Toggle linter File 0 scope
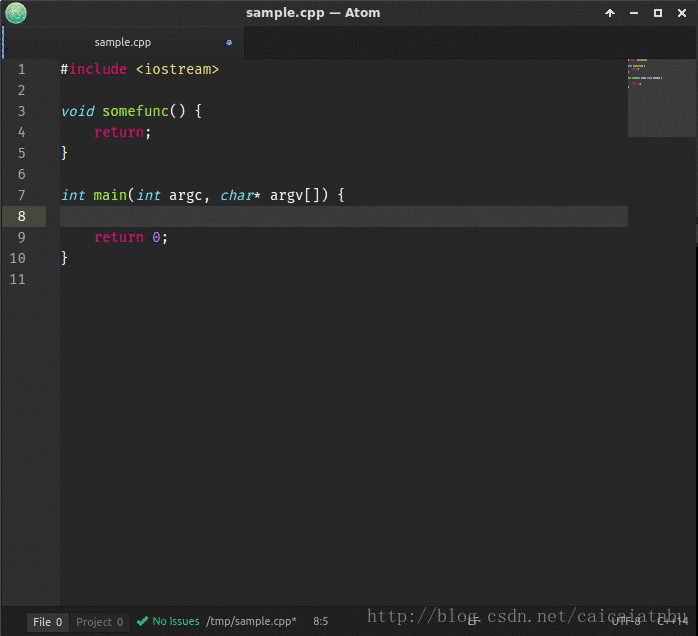This screenshot has width=698, height=636. (48, 621)
